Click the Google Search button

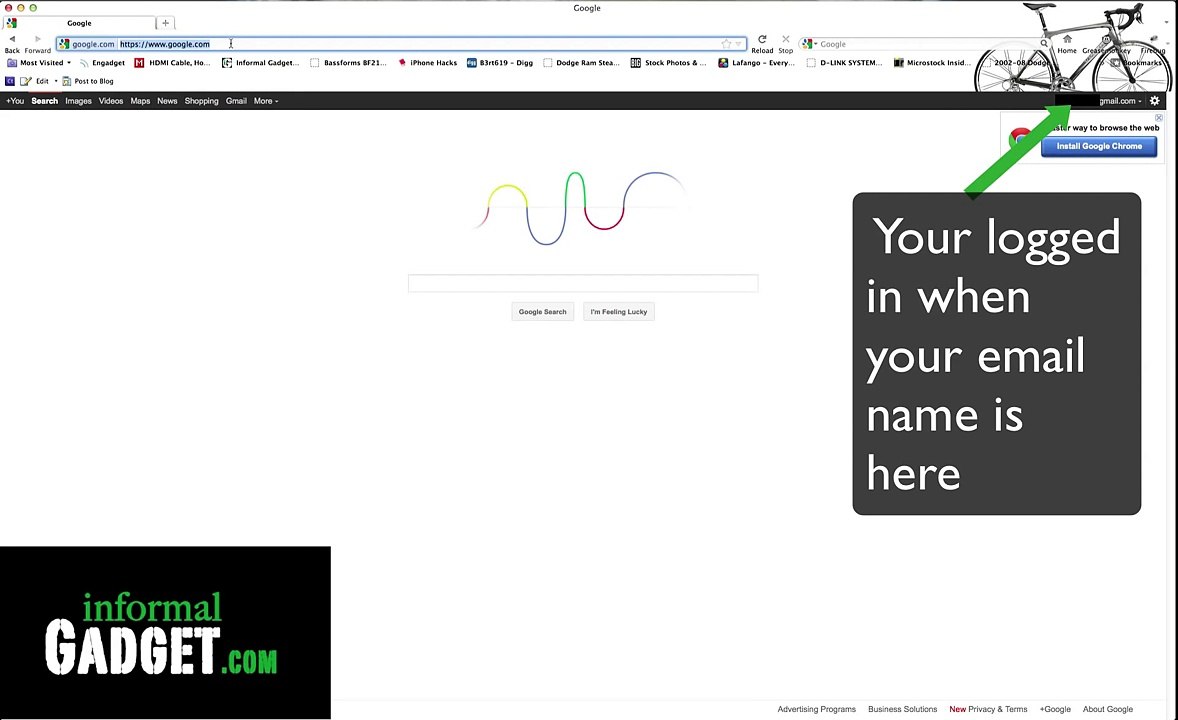coord(542,312)
